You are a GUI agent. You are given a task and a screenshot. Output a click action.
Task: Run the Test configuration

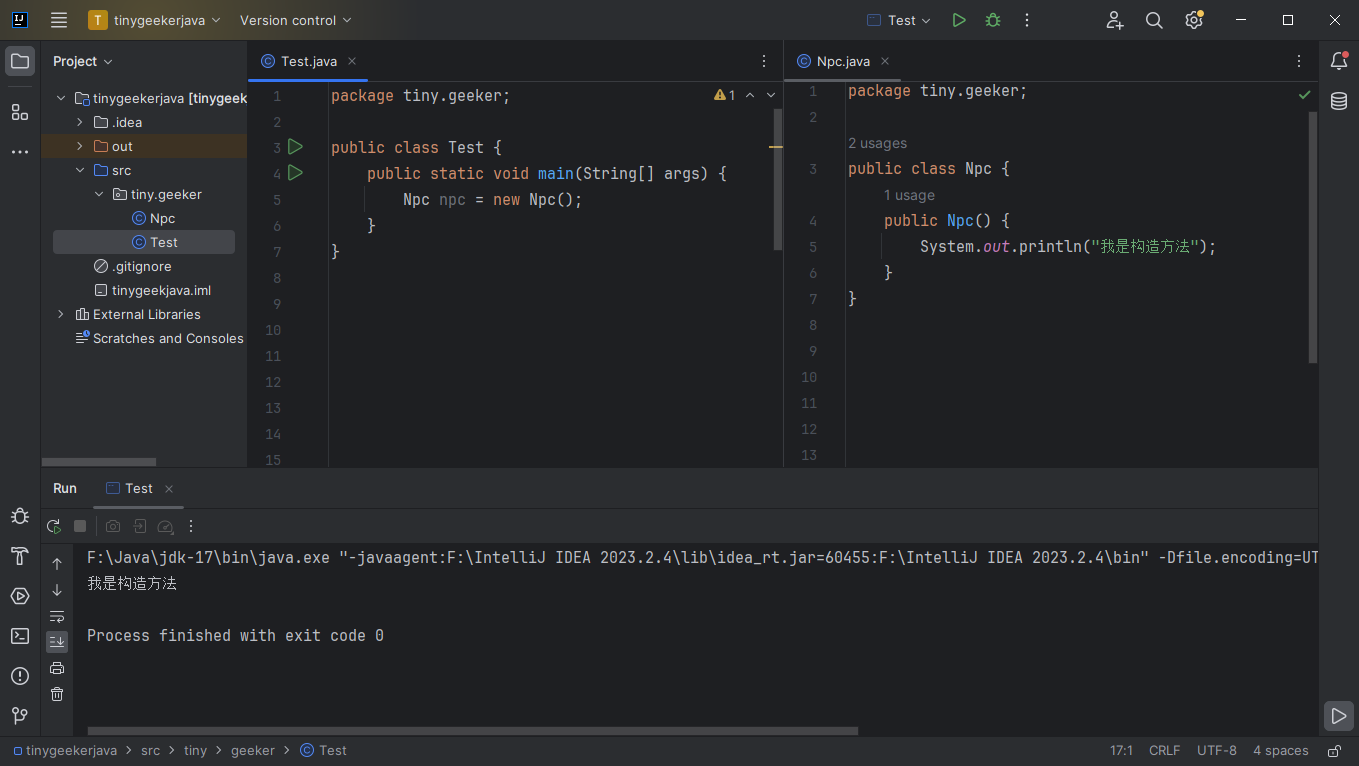coord(959,20)
